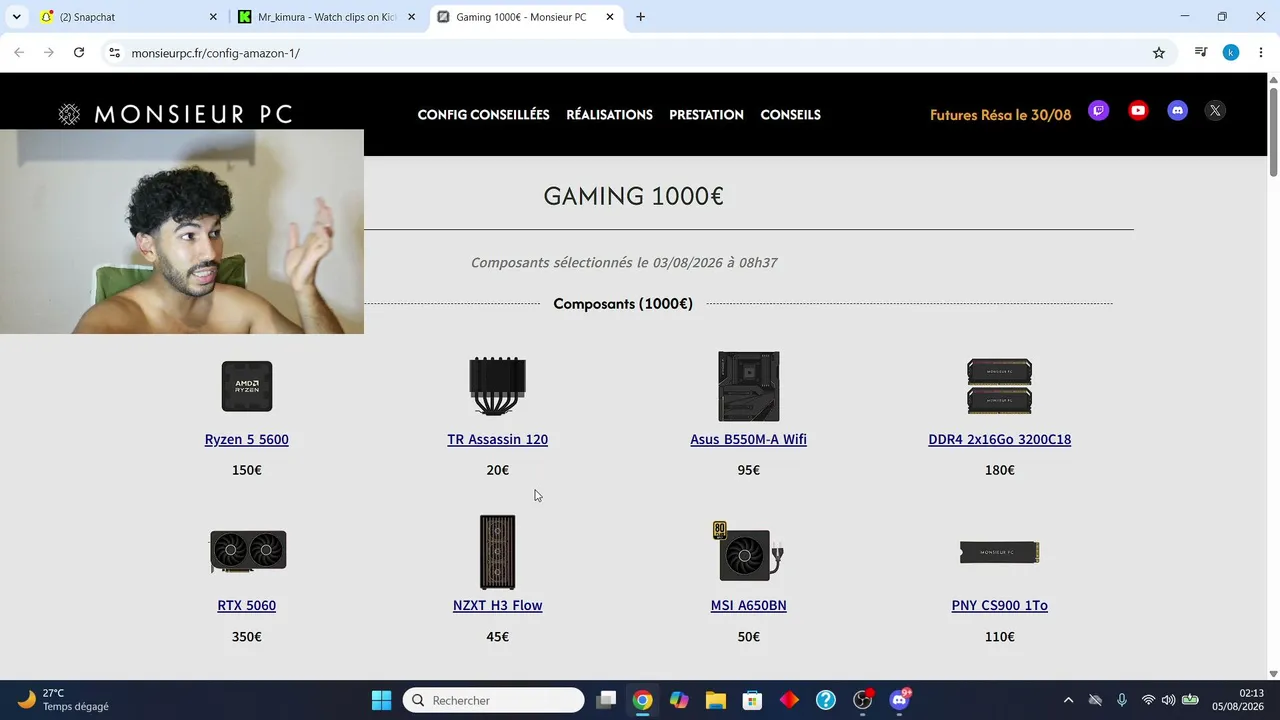Click the microphone icon in system tray
The width and height of the screenshot is (1280, 720).
tap(1122, 700)
